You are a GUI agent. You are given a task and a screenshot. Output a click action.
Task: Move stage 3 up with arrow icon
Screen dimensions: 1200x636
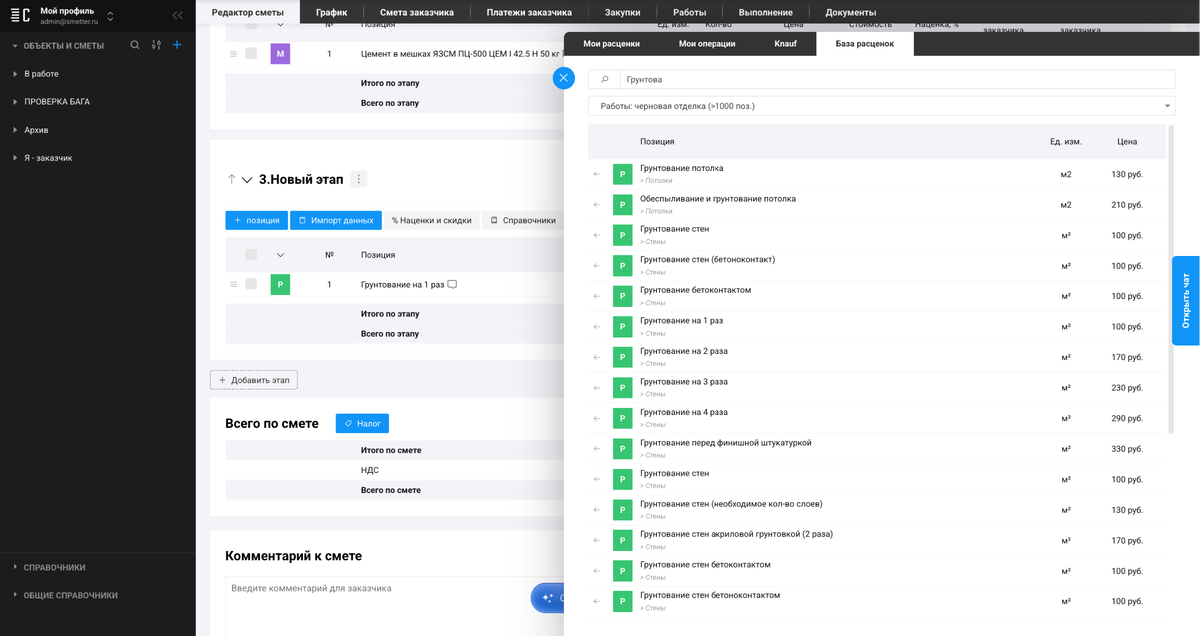(231, 179)
